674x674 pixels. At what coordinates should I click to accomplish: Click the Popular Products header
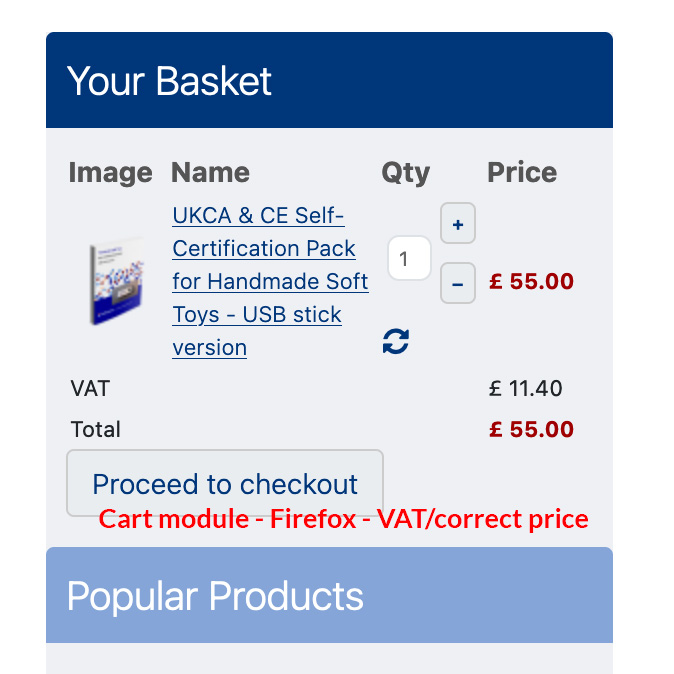215,596
